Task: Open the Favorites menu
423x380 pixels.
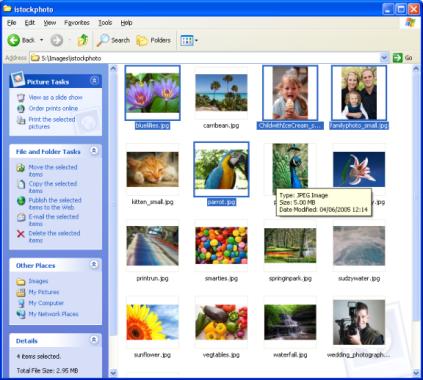Action: pyautogui.click(x=77, y=23)
